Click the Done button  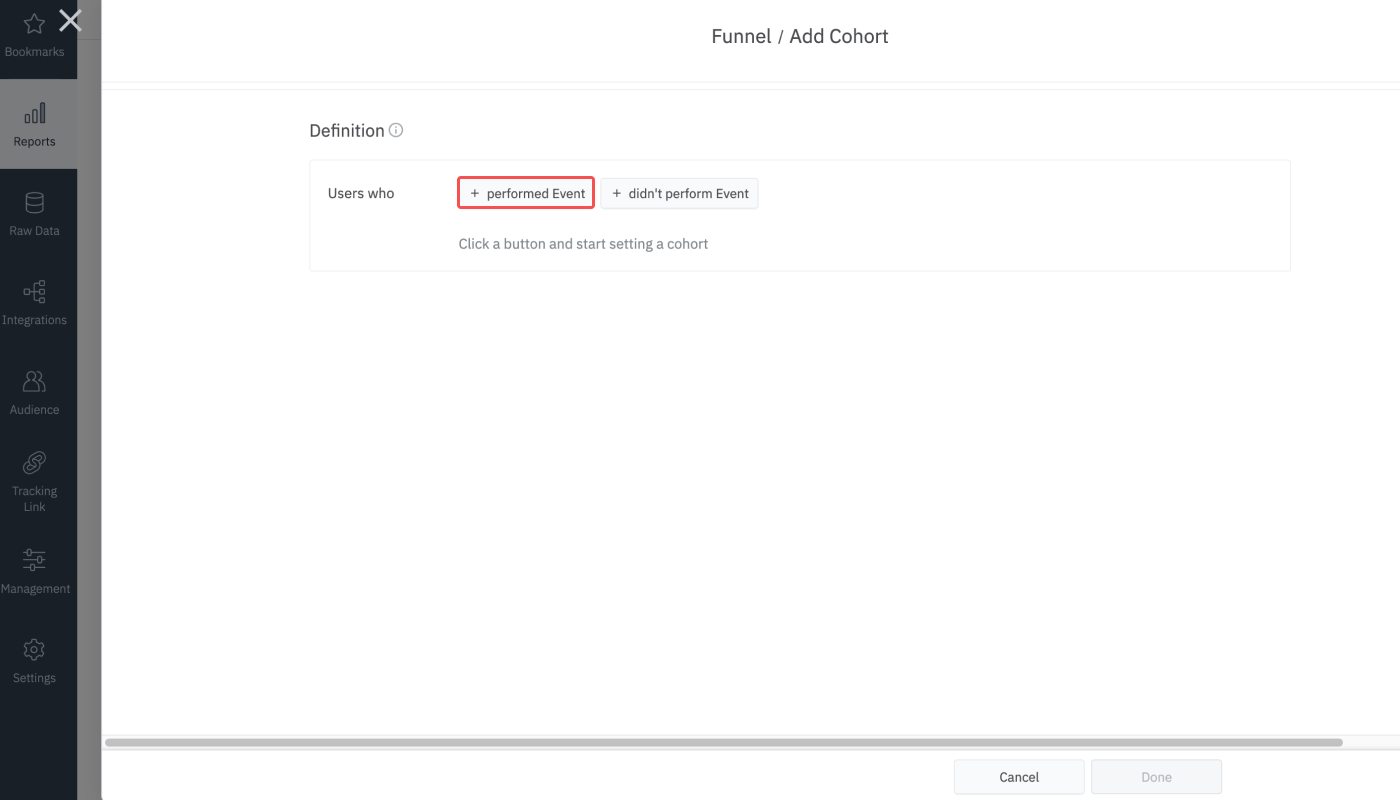(x=1156, y=777)
